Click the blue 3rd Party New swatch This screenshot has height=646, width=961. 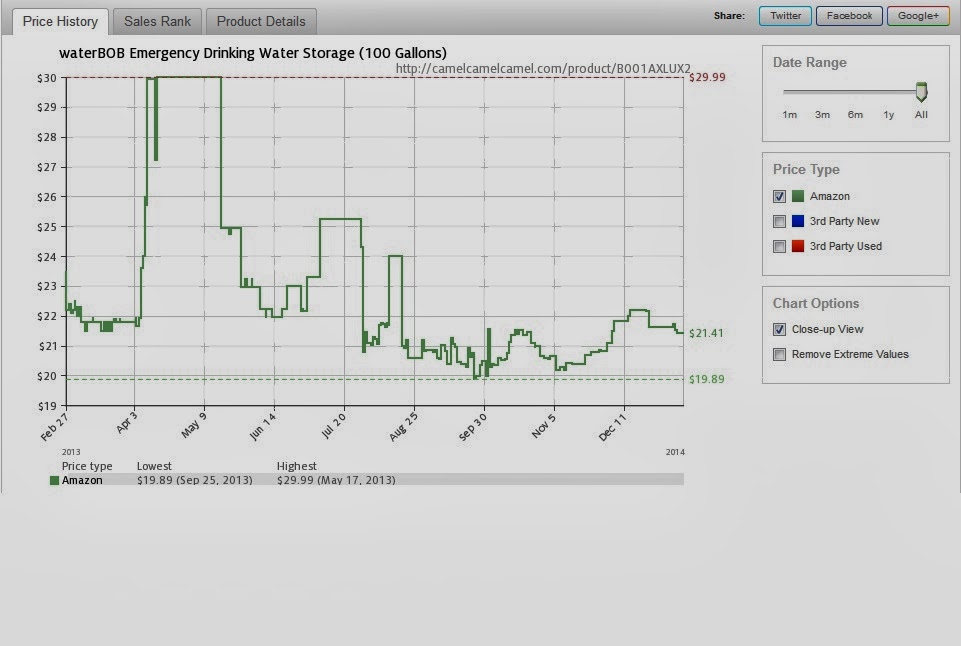797,221
